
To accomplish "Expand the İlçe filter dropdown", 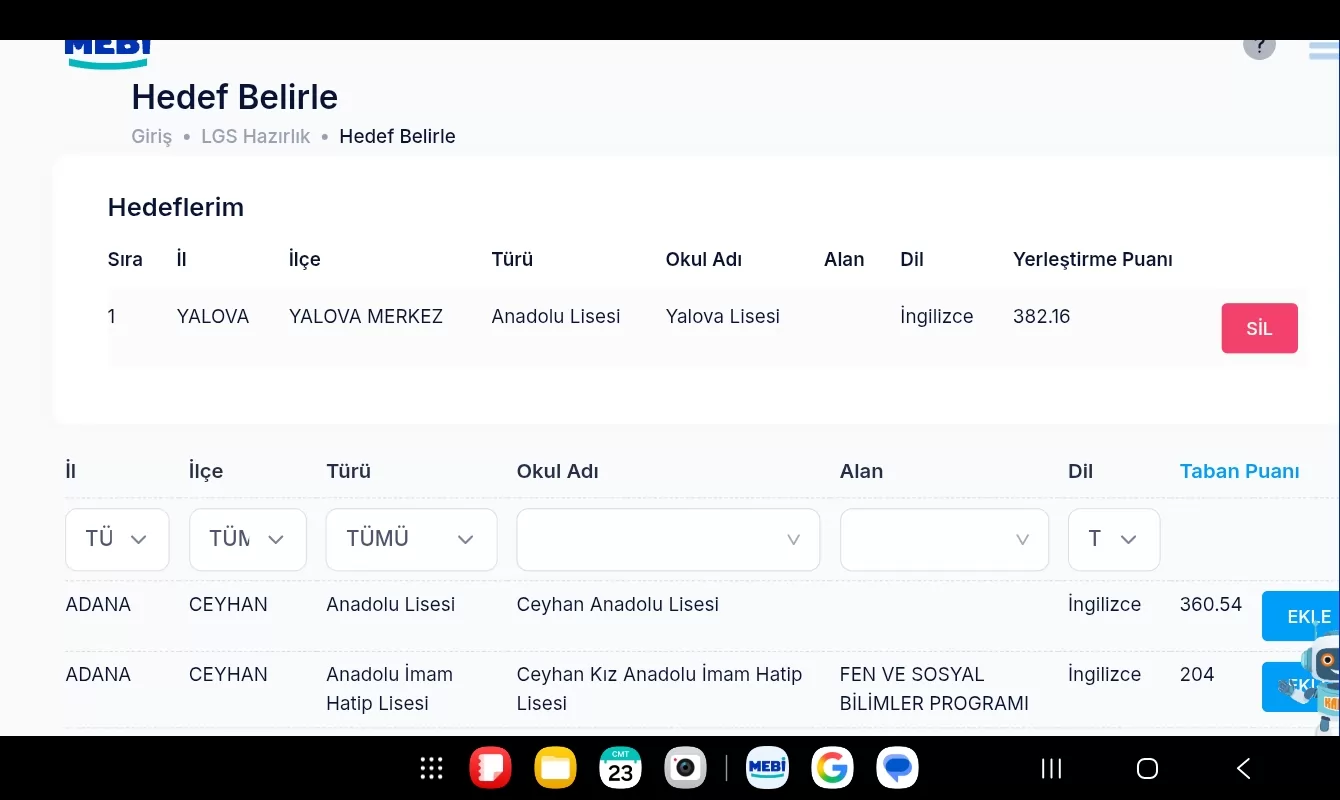I will click(x=248, y=540).
